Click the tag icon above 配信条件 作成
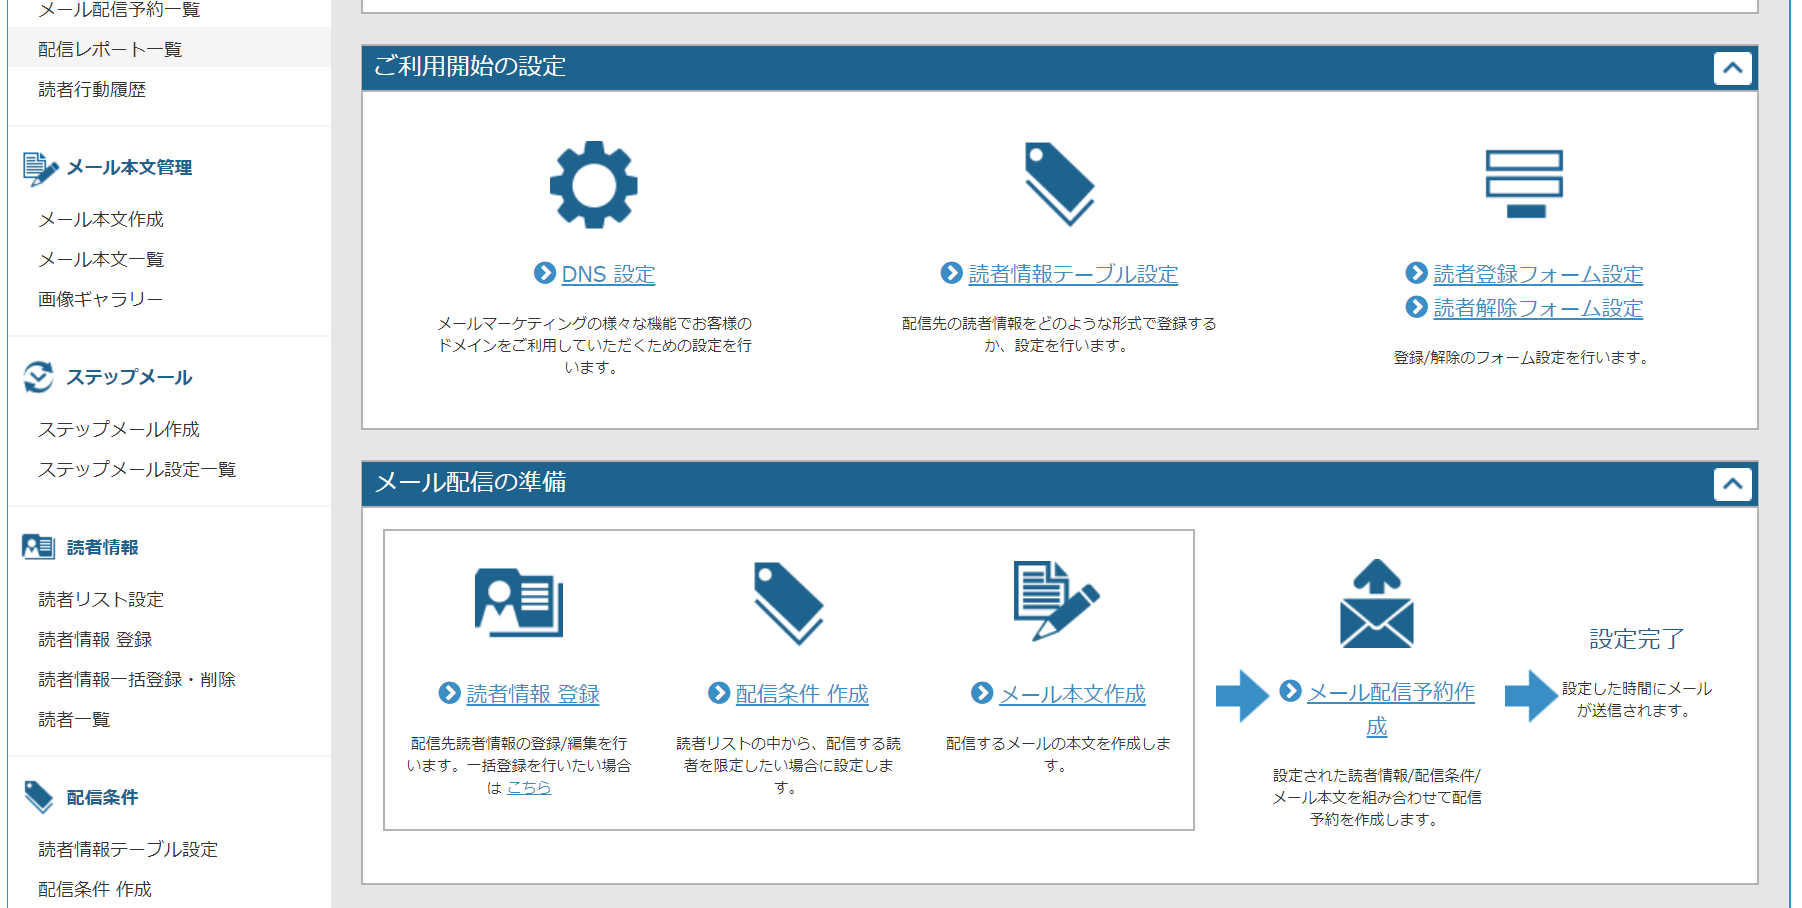Screen dimensions: 1802x908 [789, 603]
